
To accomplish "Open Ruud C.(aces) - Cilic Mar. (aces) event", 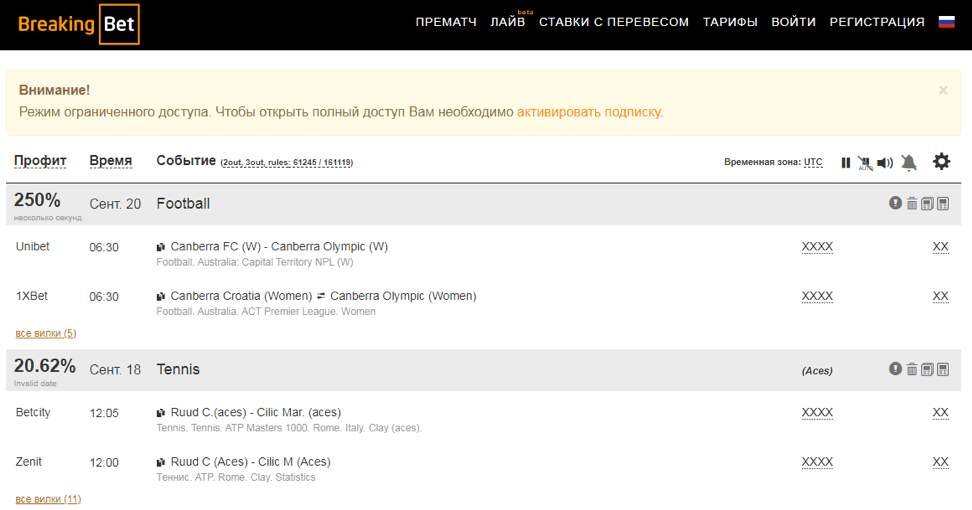I will point(255,412).
